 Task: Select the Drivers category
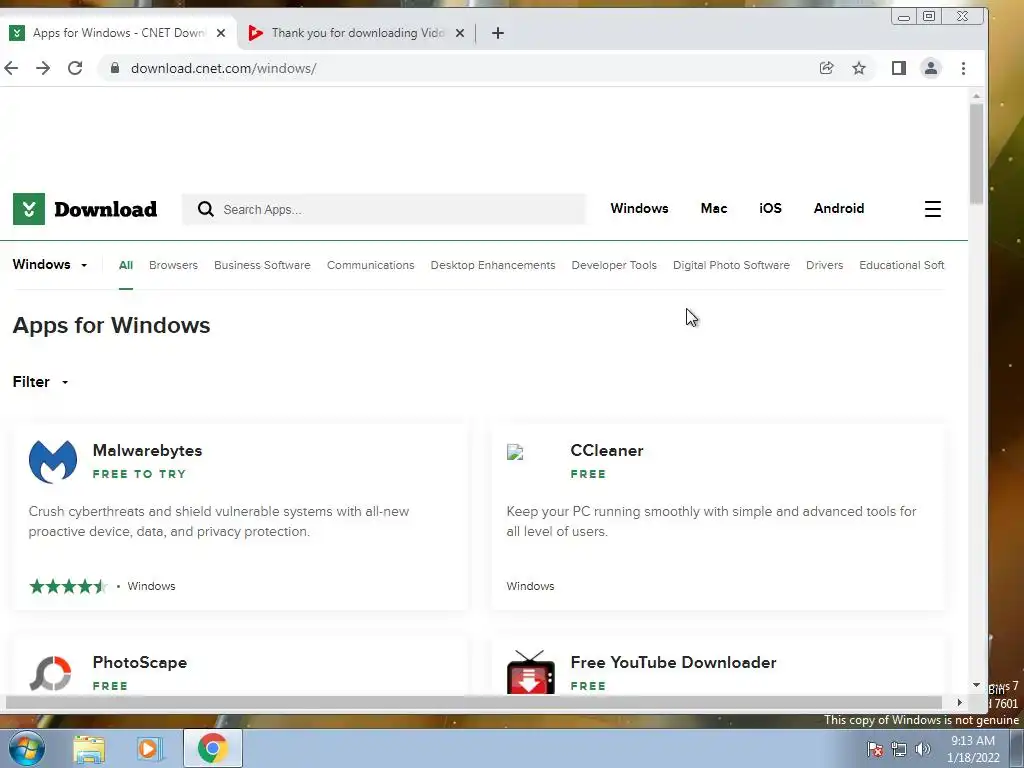(824, 265)
